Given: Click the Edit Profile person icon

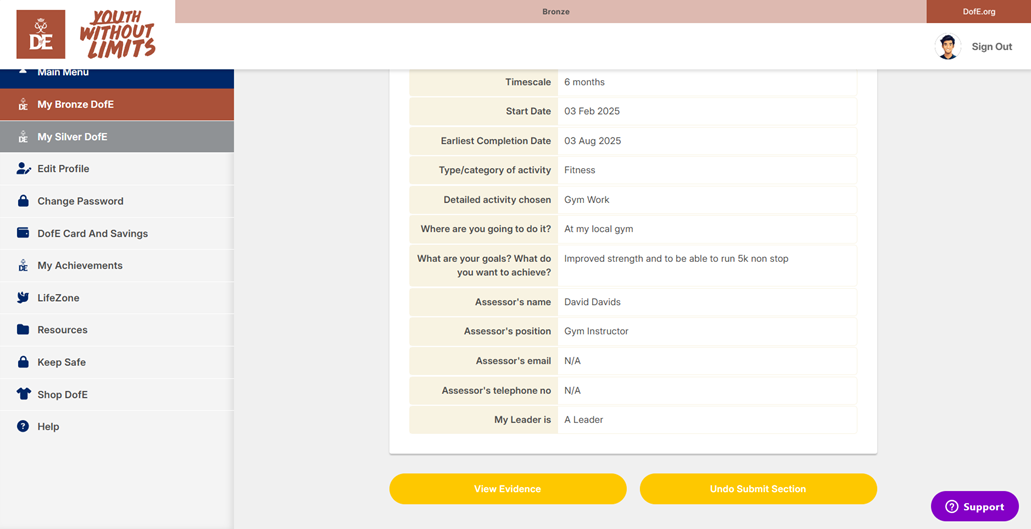Looking at the screenshot, I should tap(23, 169).
